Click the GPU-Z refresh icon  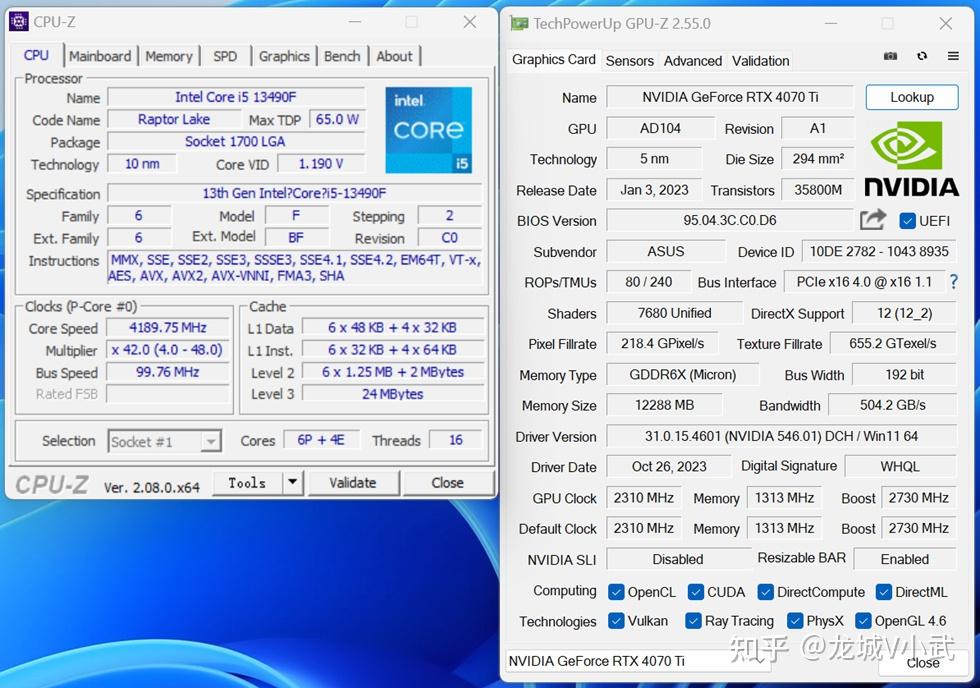[x=922, y=56]
